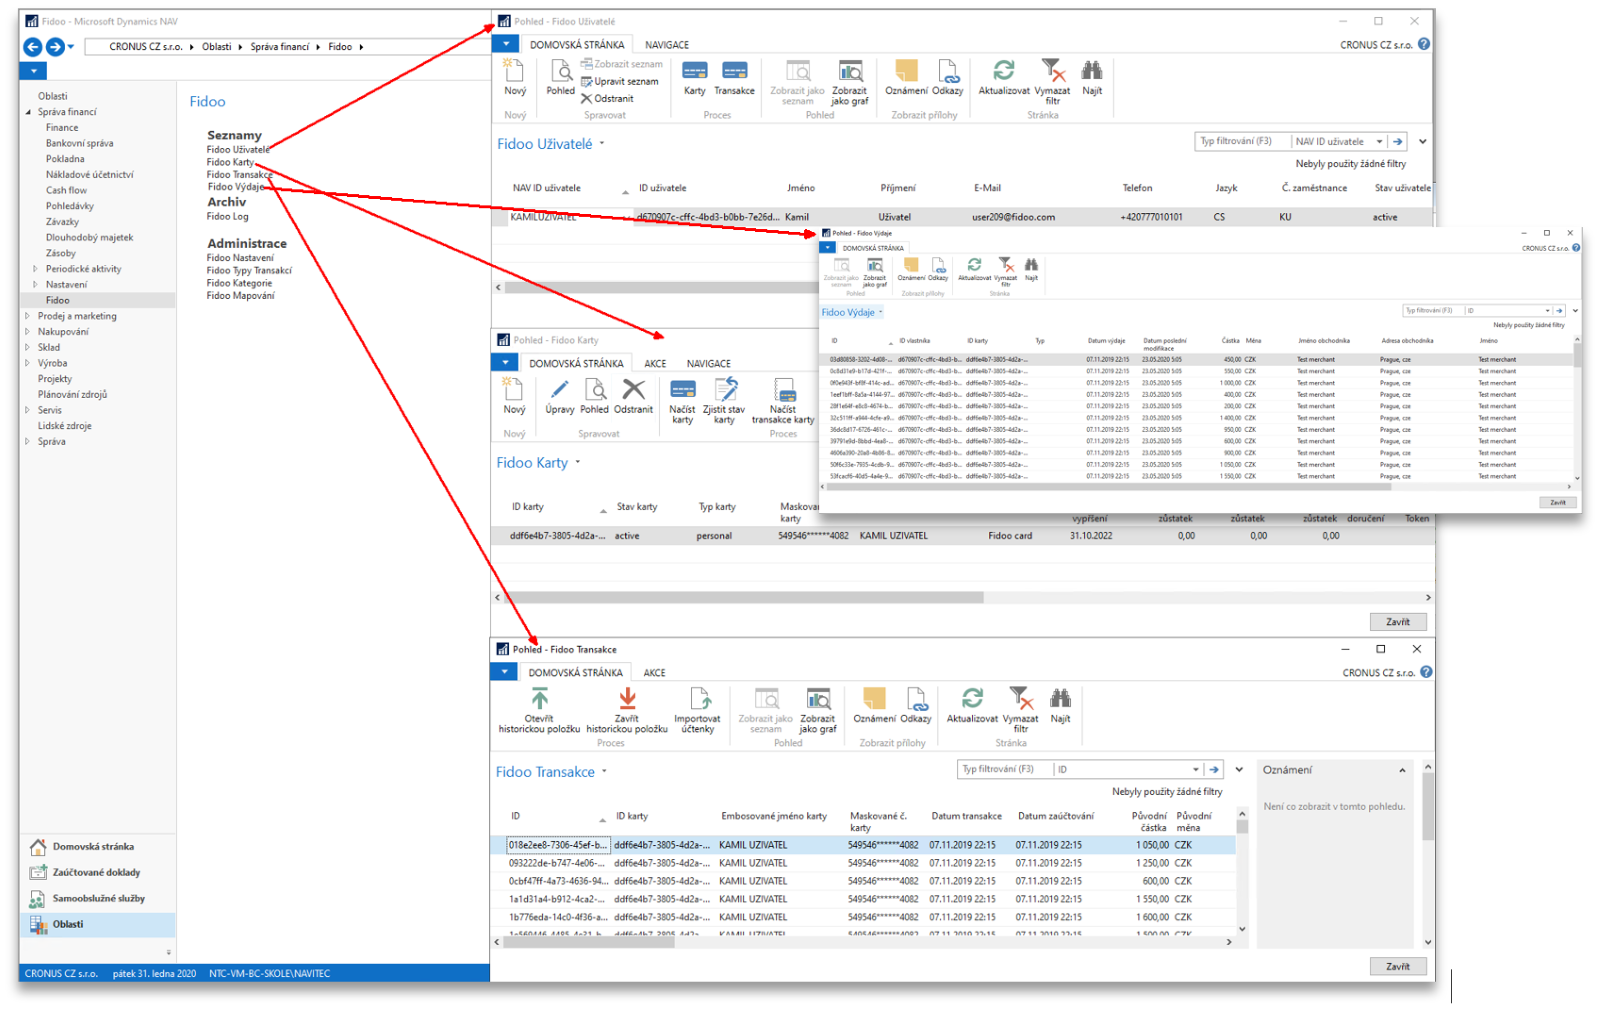Expand Periodické aktivity tree node
1600x1012 pixels.
click(35, 269)
